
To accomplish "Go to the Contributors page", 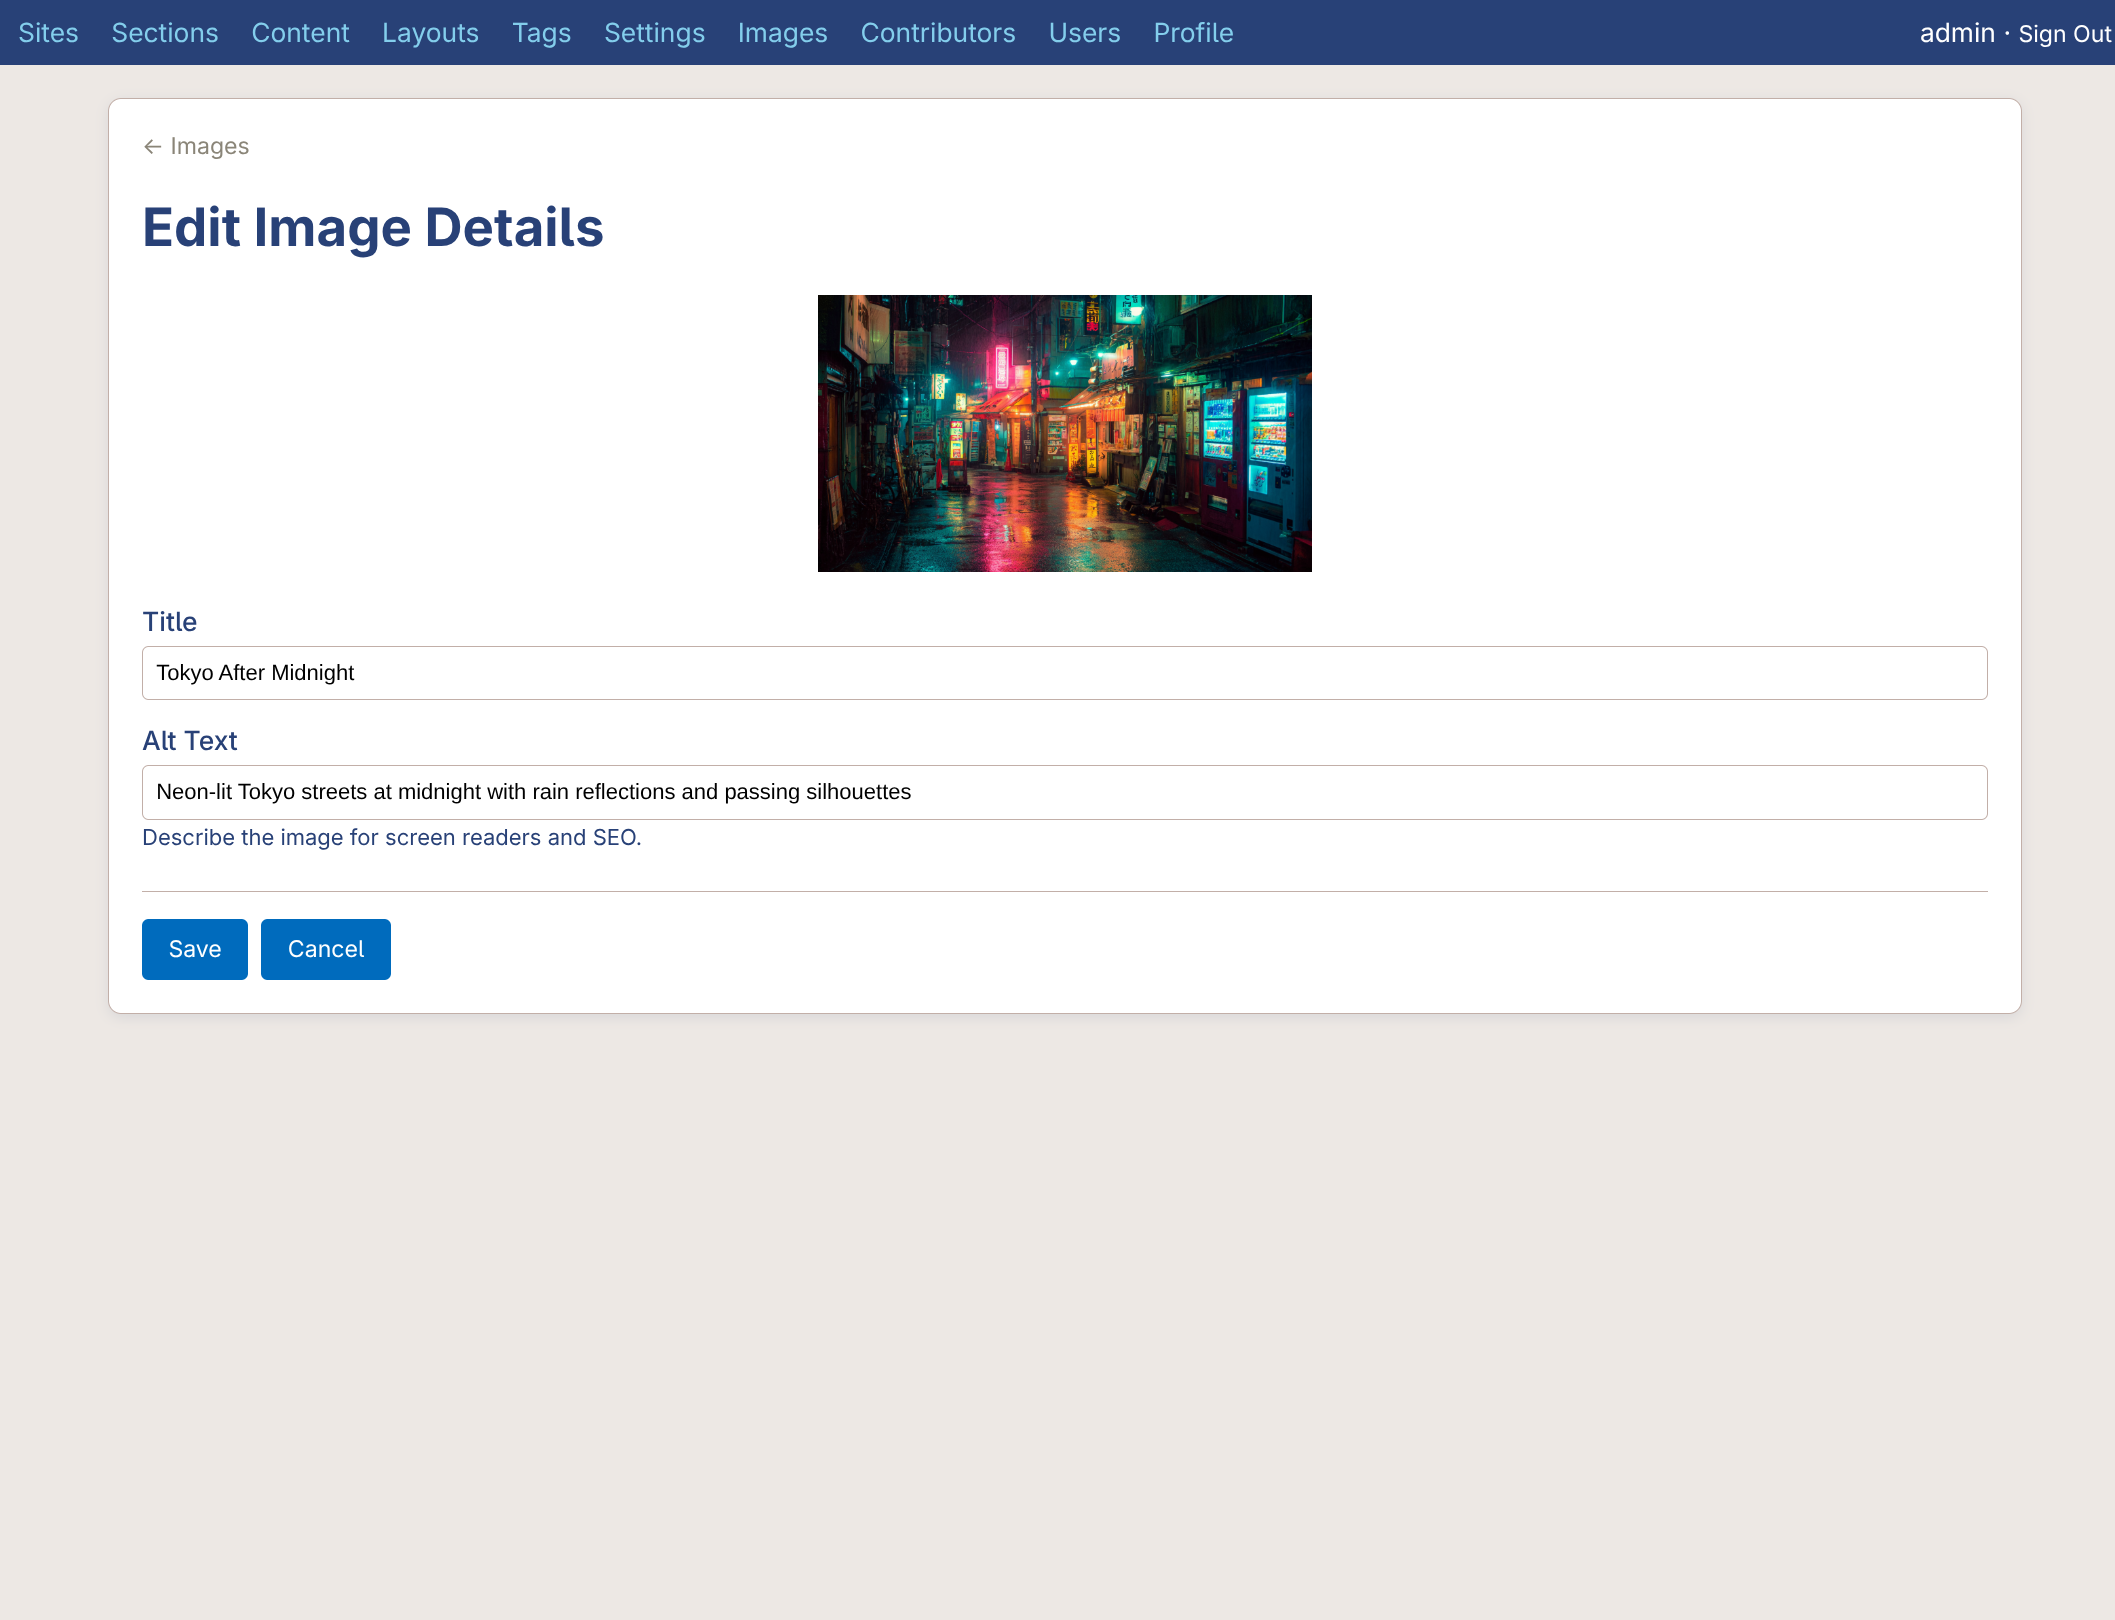I will [x=937, y=33].
